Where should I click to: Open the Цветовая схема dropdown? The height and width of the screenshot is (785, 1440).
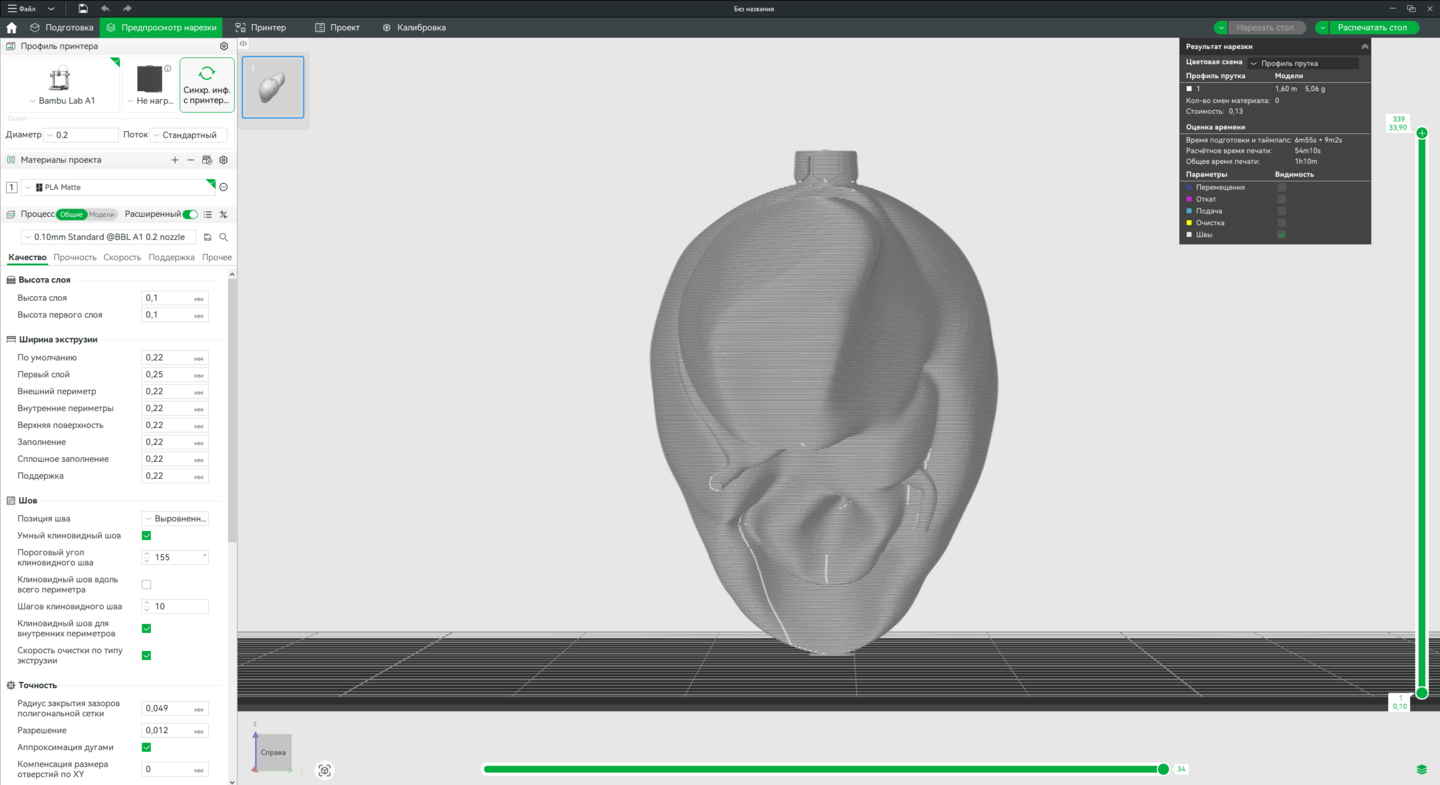click(x=1303, y=63)
